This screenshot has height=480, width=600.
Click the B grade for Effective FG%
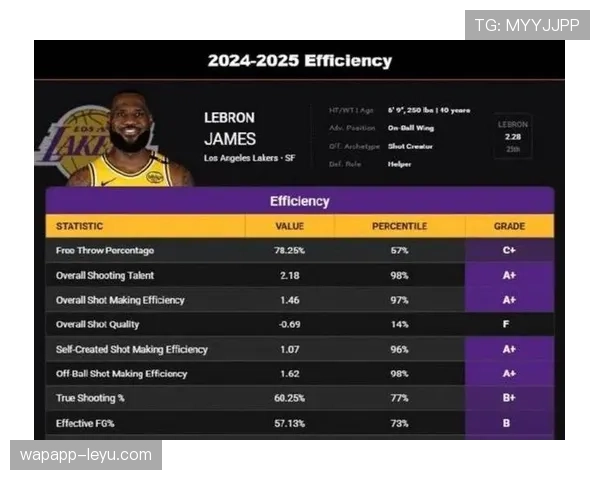pos(509,423)
